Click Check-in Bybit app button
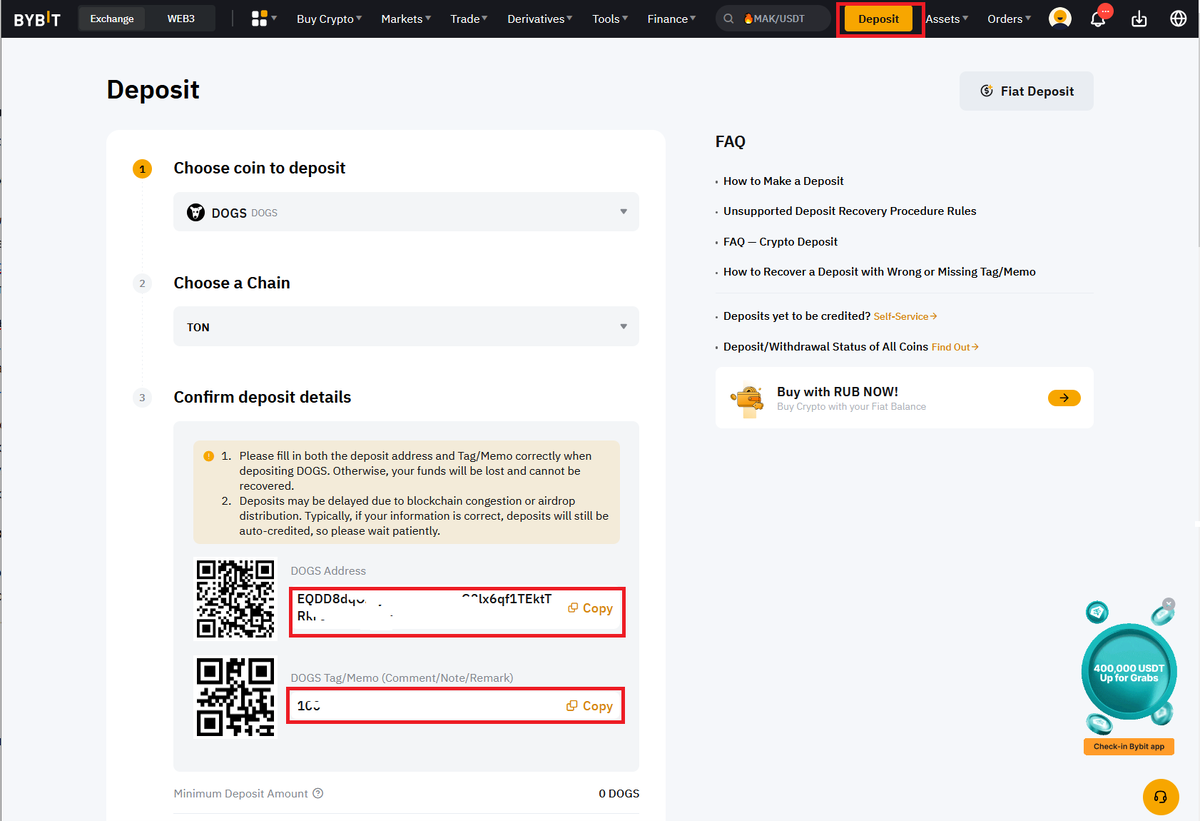The width and height of the screenshot is (1200, 821). pyautogui.click(x=1129, y=747)
